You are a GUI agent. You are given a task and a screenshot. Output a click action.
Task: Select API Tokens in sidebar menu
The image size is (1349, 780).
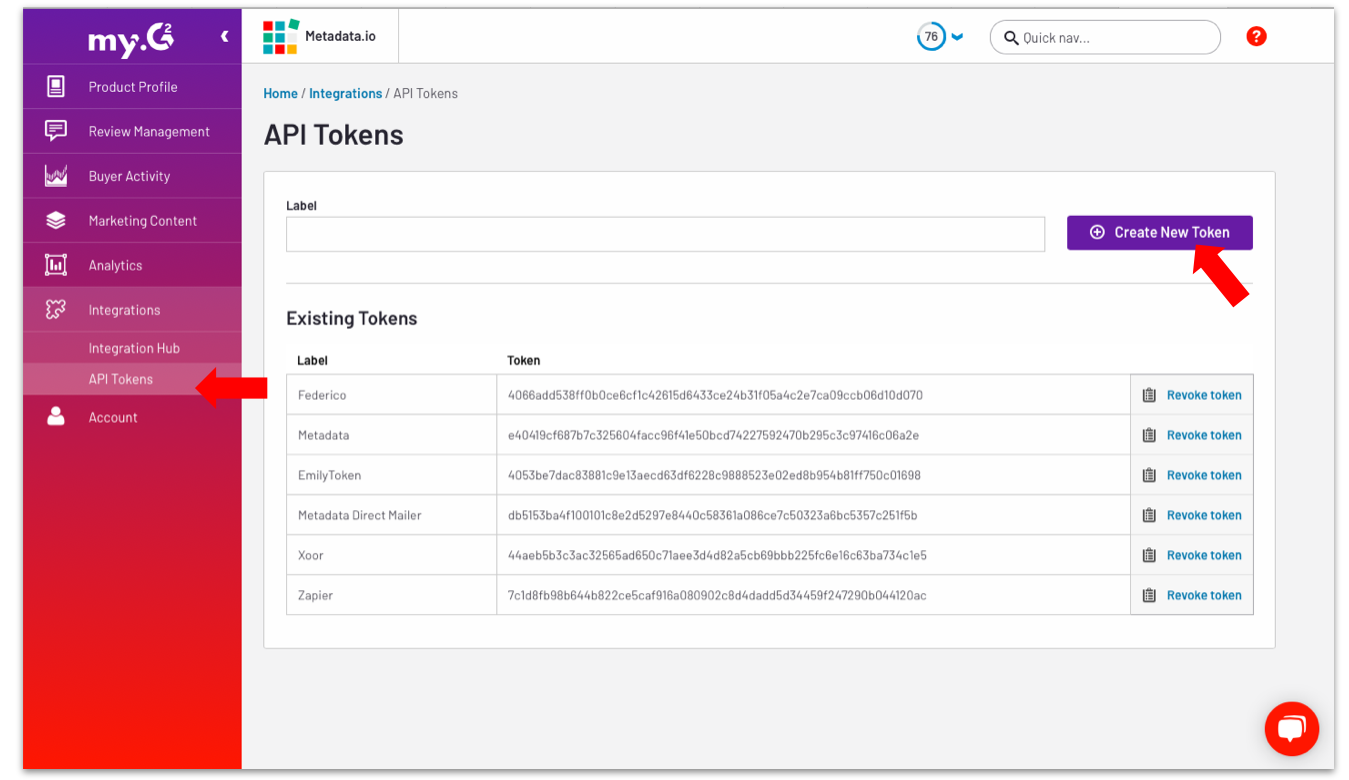pos(121,379)
